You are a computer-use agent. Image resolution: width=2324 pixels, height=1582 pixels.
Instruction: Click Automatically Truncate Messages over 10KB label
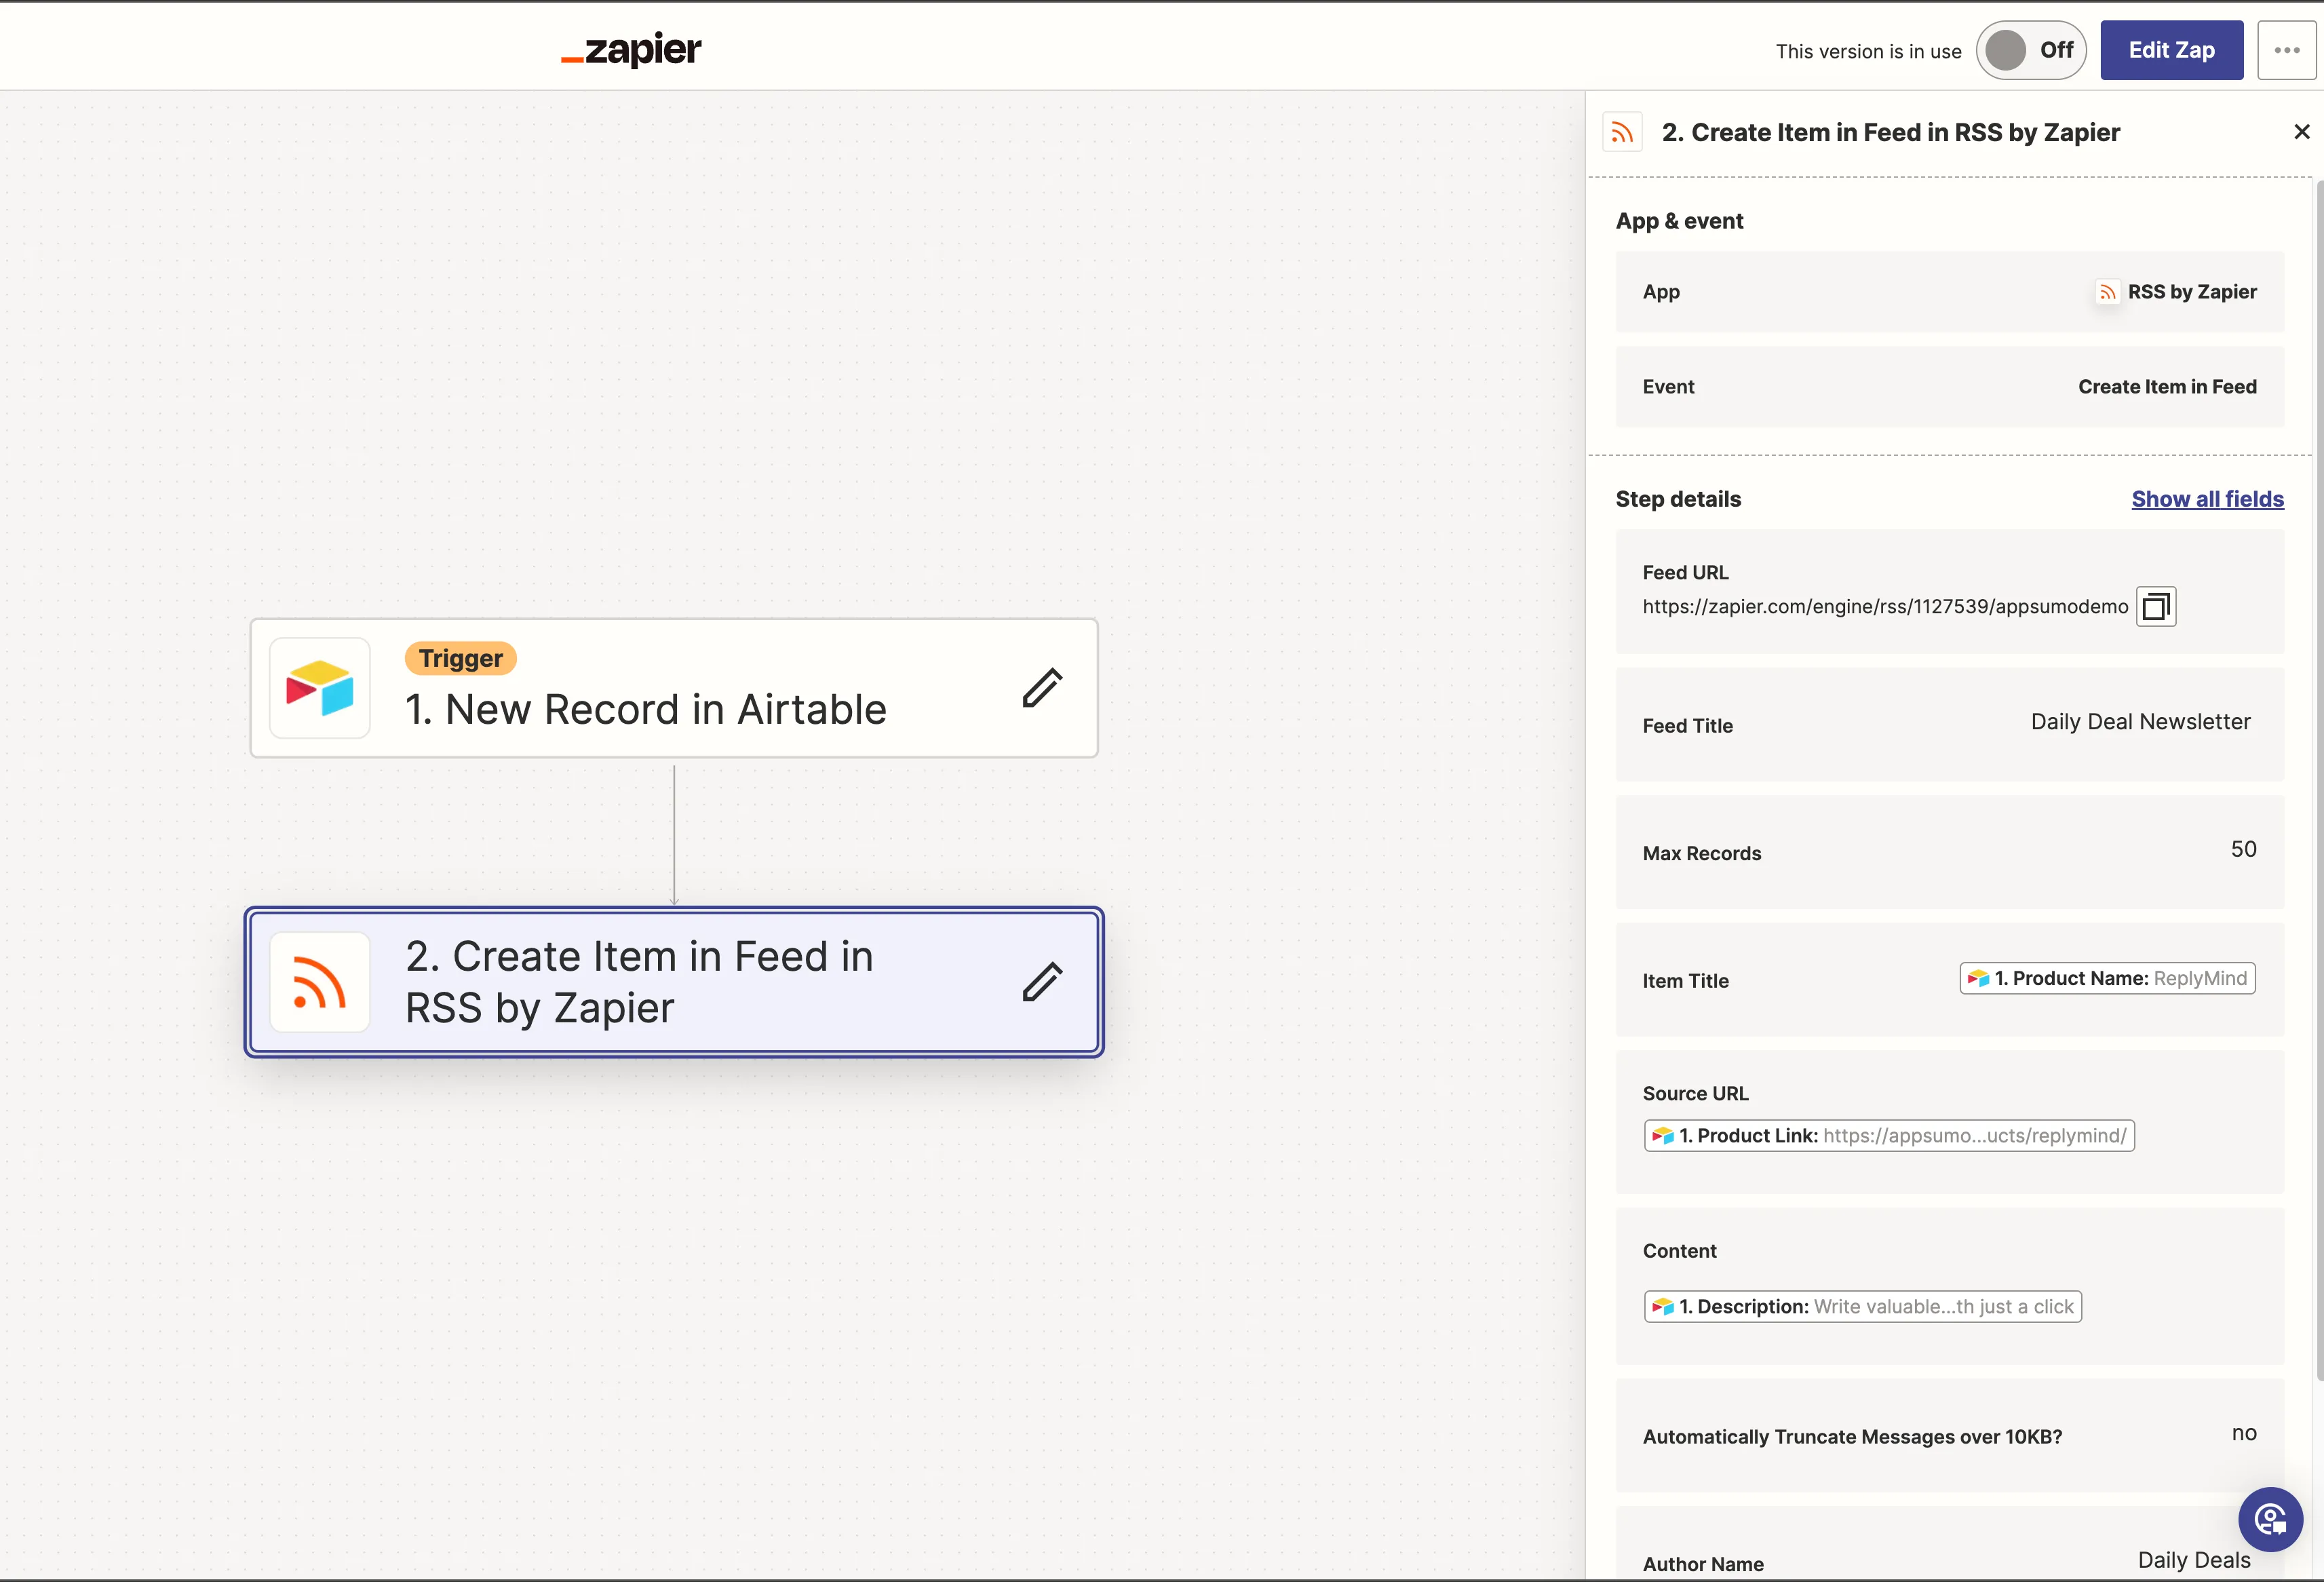click(x=1852, y=1437)
